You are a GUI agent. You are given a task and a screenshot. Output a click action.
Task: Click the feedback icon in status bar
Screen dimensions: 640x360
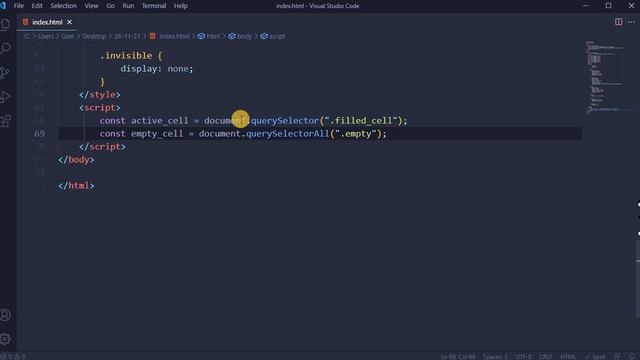point(618,356)
